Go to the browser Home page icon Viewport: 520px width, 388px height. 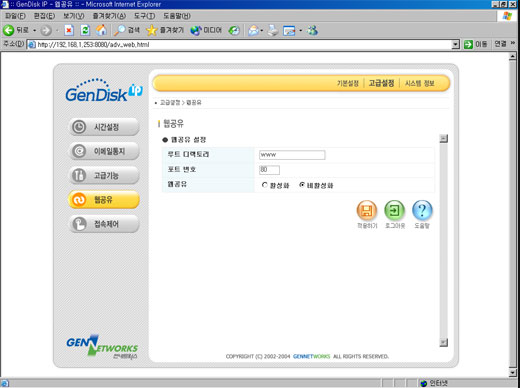tap(101, 30)
